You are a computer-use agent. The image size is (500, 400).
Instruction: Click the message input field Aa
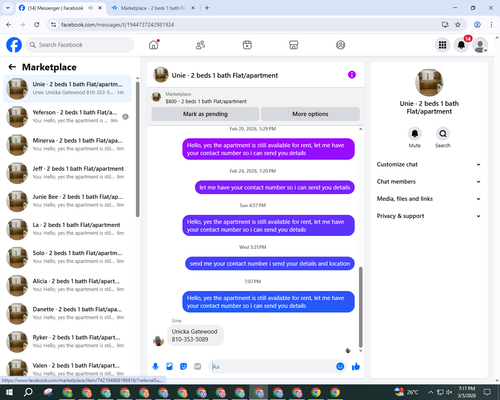click(272, 367)
